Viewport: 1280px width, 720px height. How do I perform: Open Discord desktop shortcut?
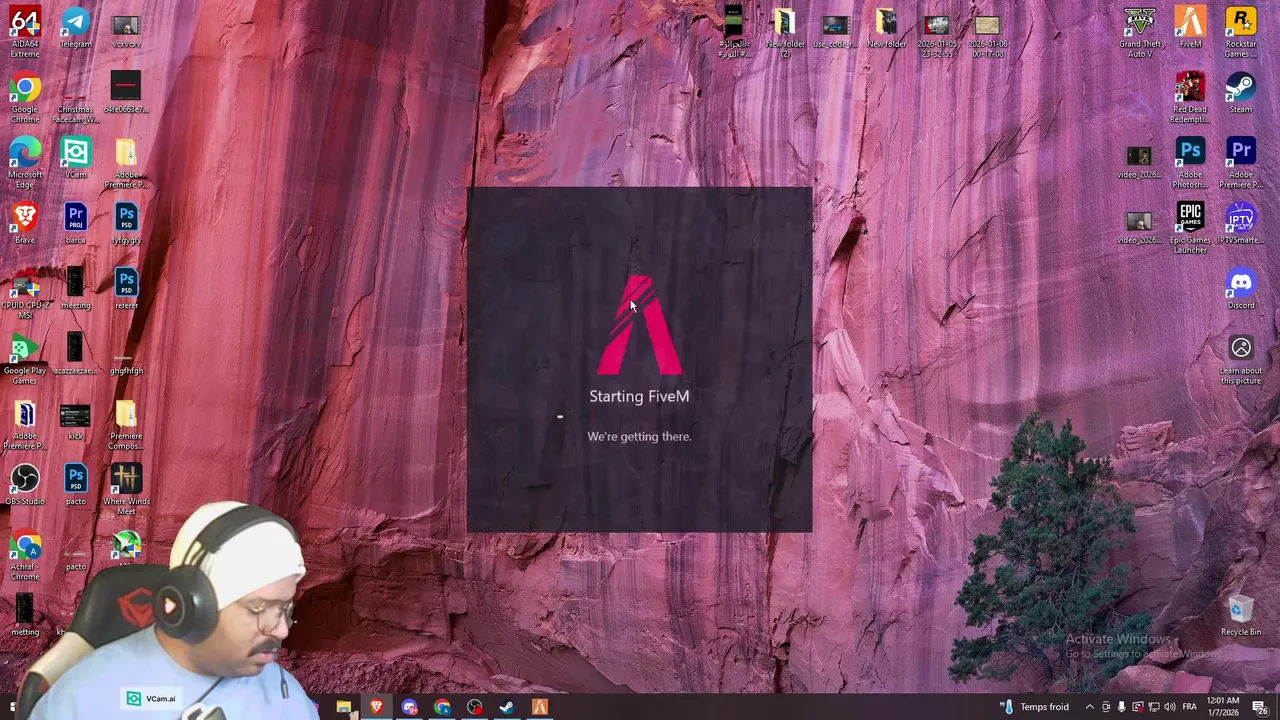click(1241, 289)
